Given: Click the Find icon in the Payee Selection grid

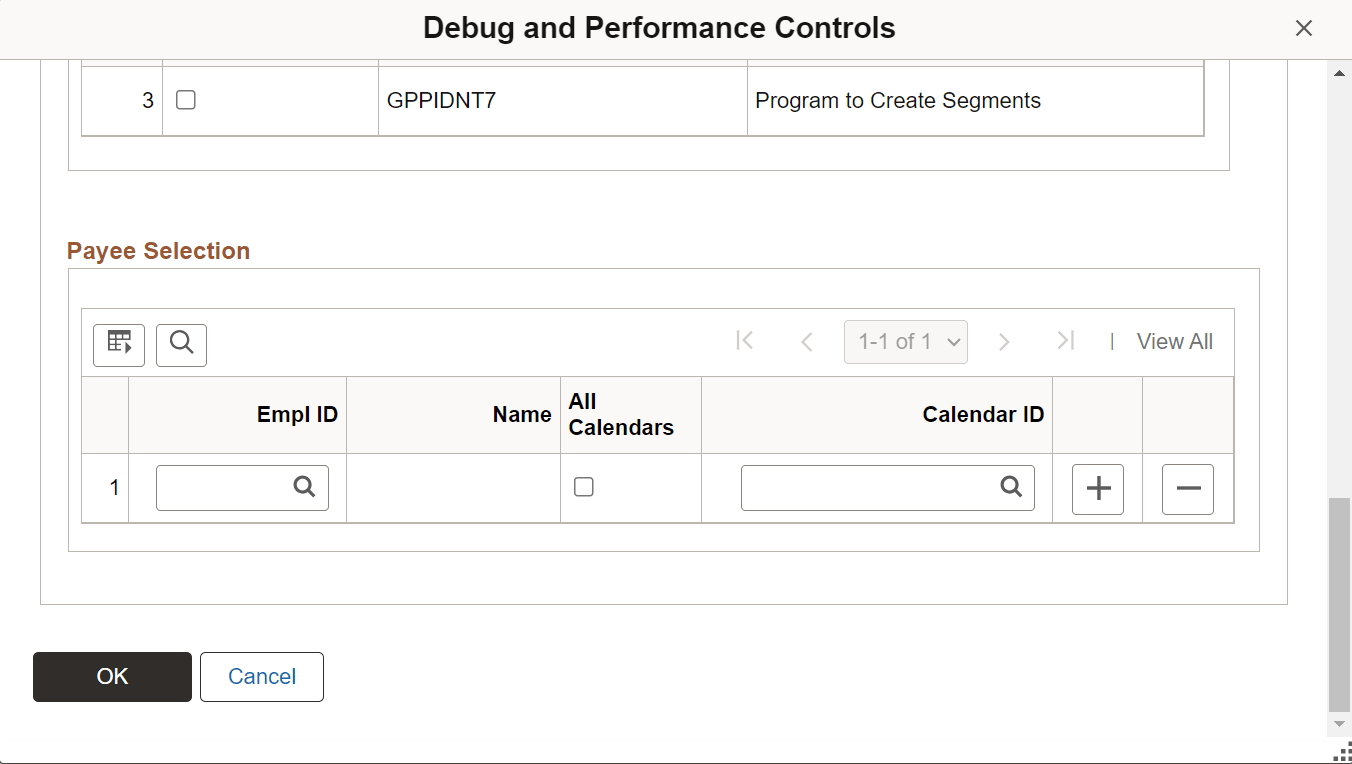Looking at the screenshot, I should pos(181,344).
